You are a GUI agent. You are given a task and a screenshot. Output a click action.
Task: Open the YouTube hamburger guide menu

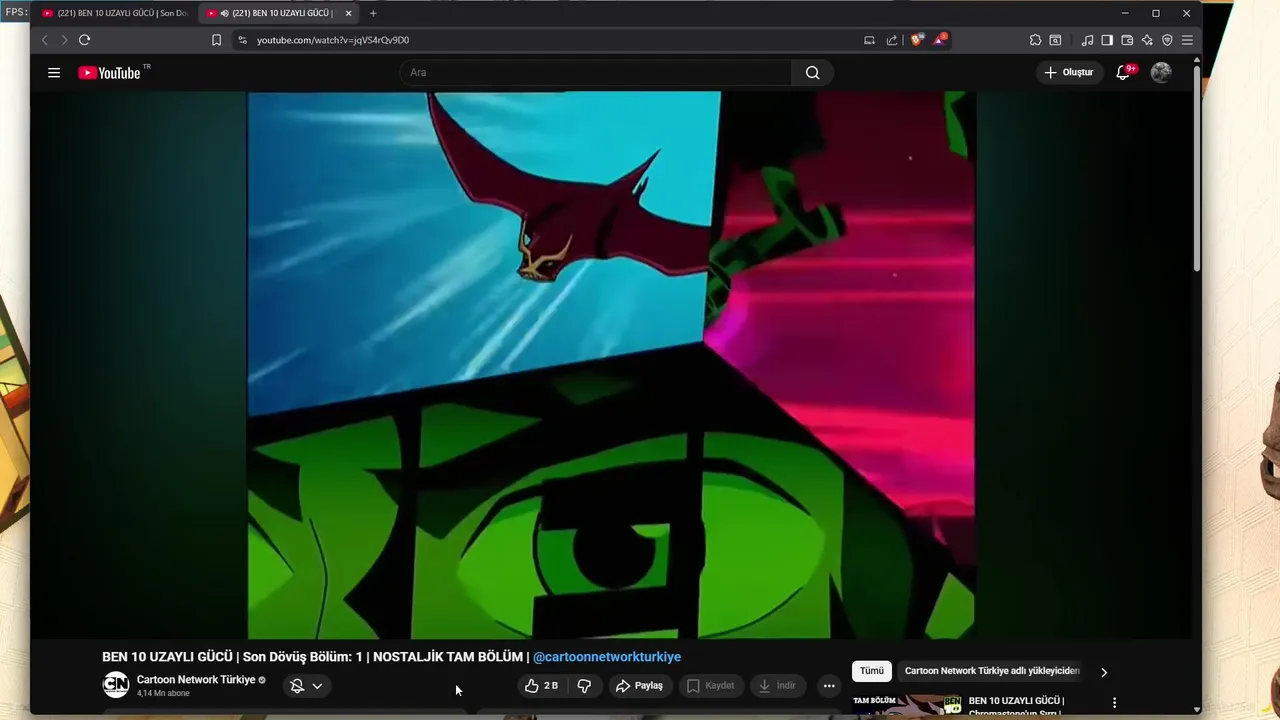[x=54, y=72]
